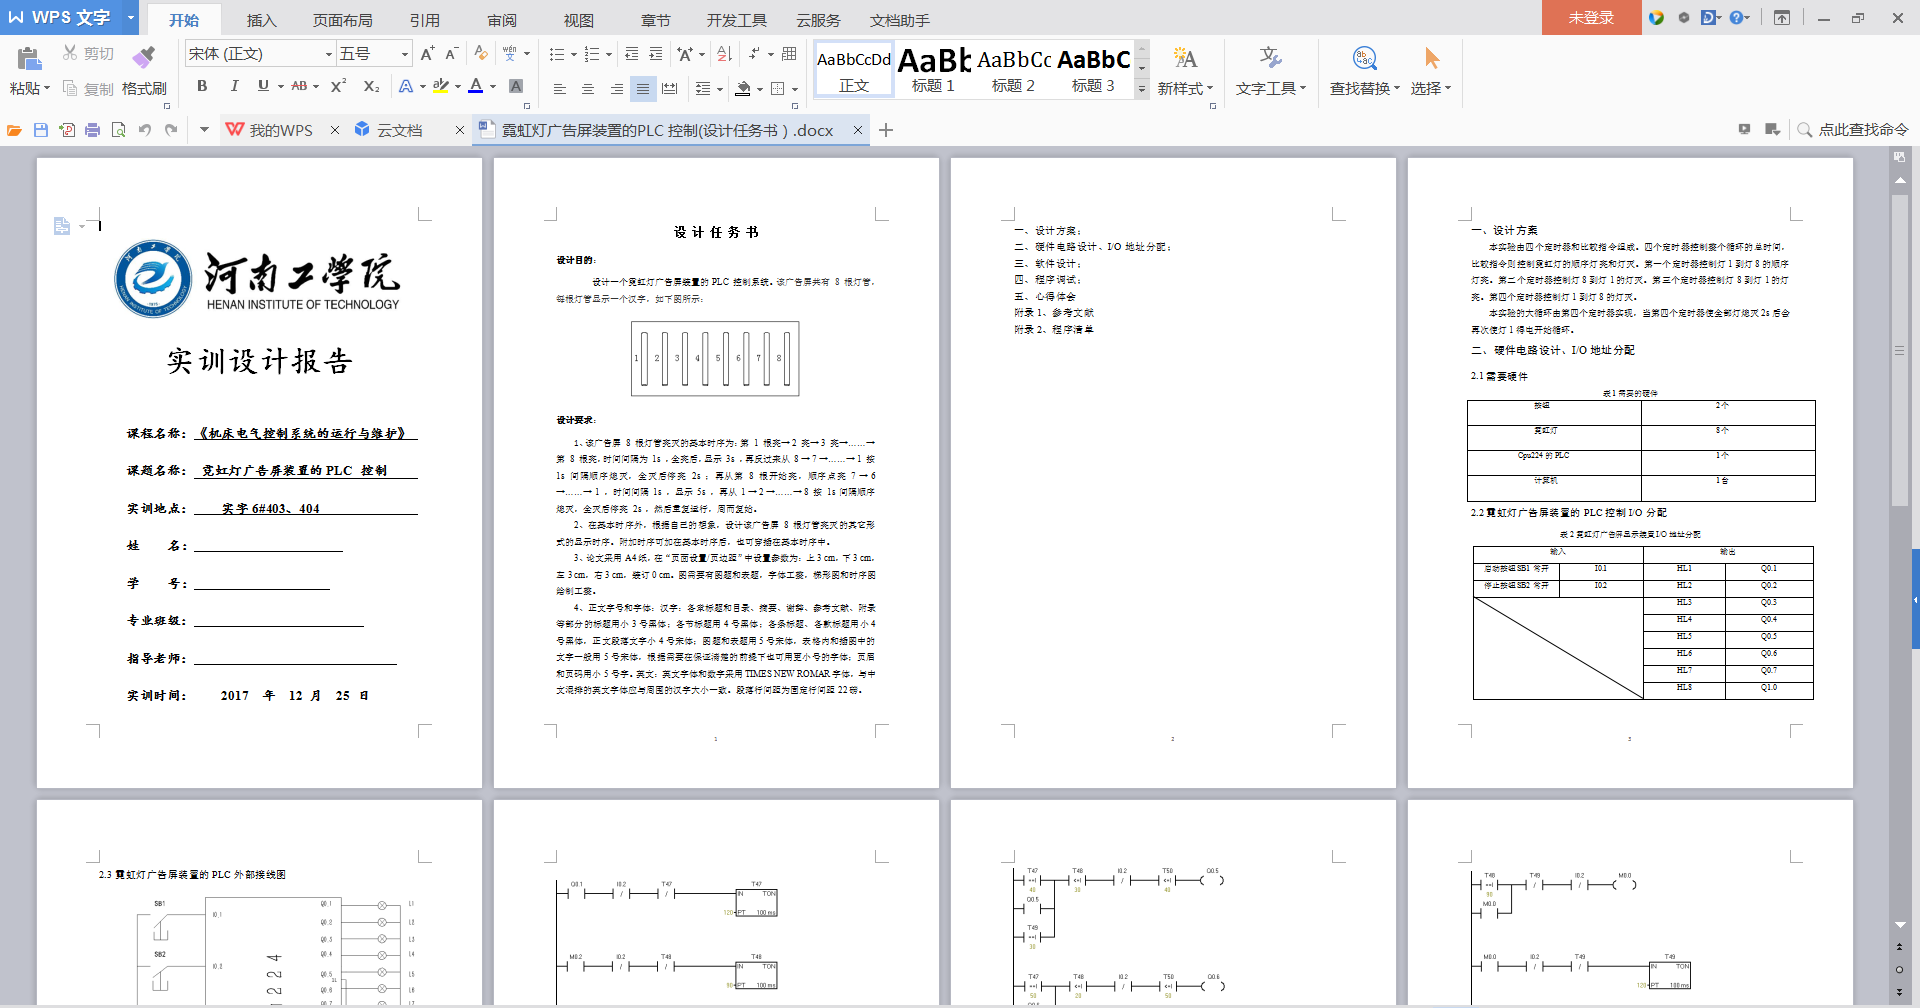The image size is (1920, 1008).
Task: Open the font name dropdown
Action: coord(328,54)
